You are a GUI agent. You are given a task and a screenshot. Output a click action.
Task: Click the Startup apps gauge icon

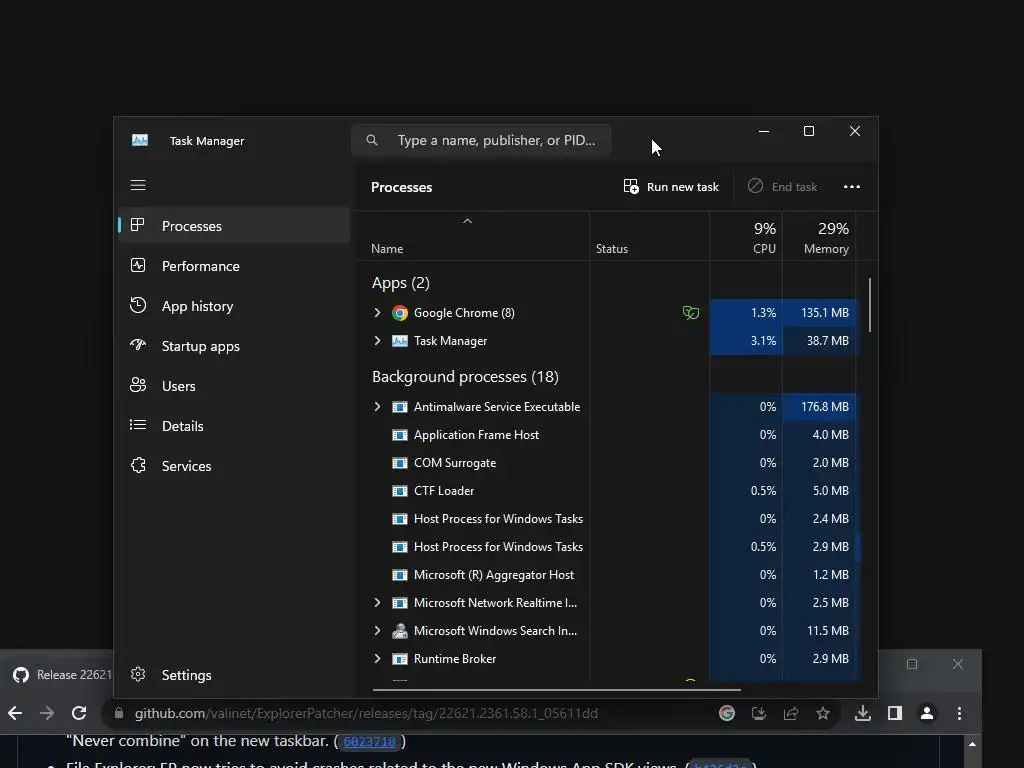click(138, 345)
